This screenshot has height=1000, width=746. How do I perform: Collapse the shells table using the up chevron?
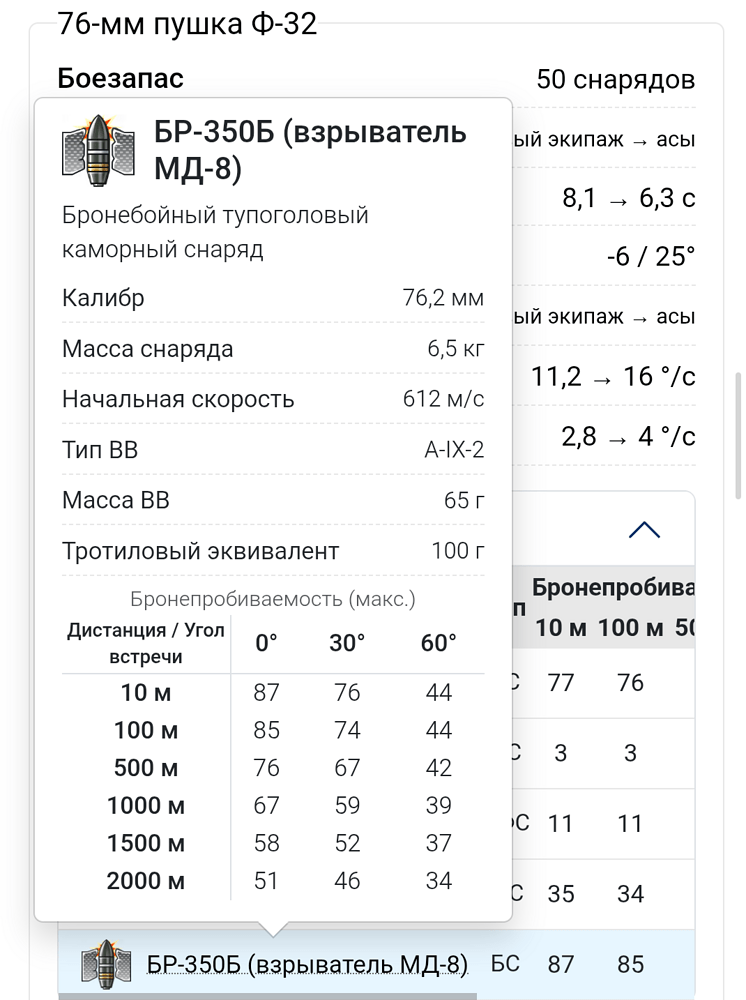pos(644,530)
